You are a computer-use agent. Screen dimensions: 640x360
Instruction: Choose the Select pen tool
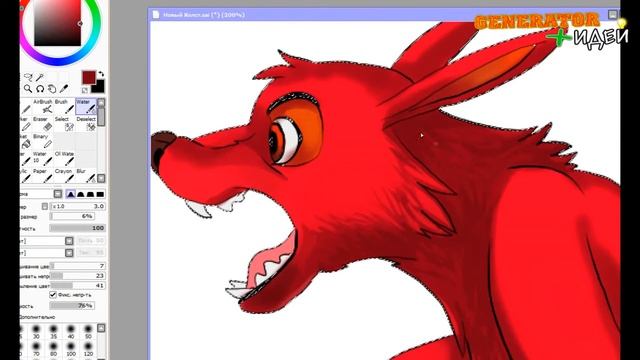click(64, 124)
